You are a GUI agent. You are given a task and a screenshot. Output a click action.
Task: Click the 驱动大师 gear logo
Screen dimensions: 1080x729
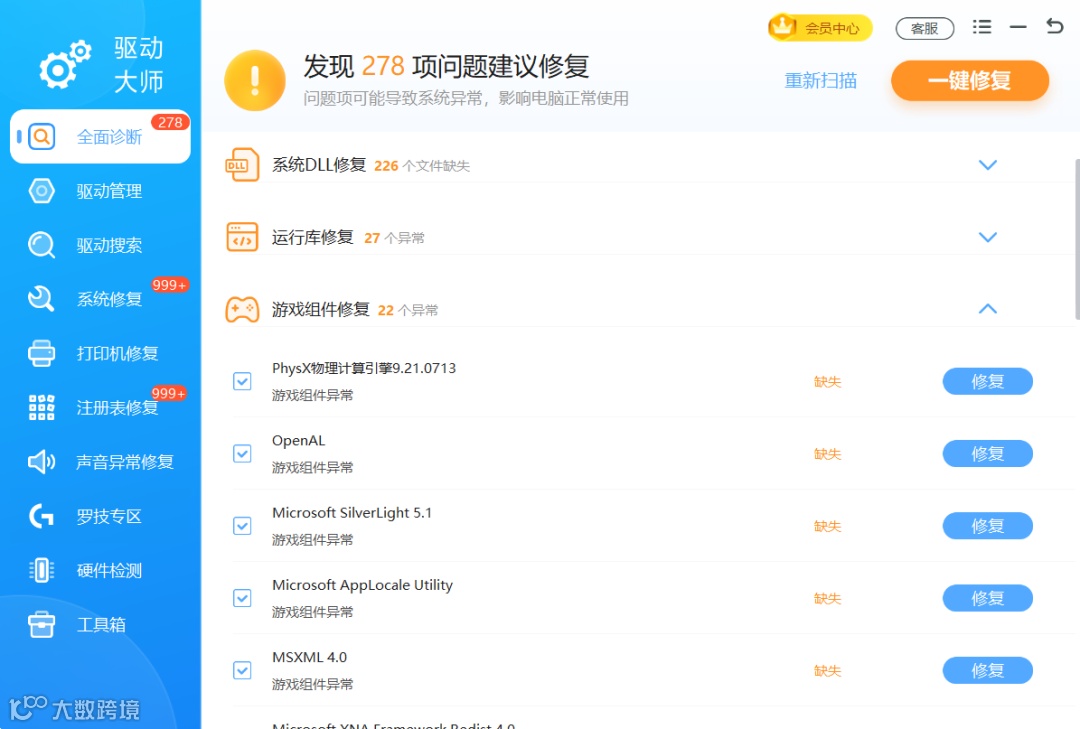[65, 65]
